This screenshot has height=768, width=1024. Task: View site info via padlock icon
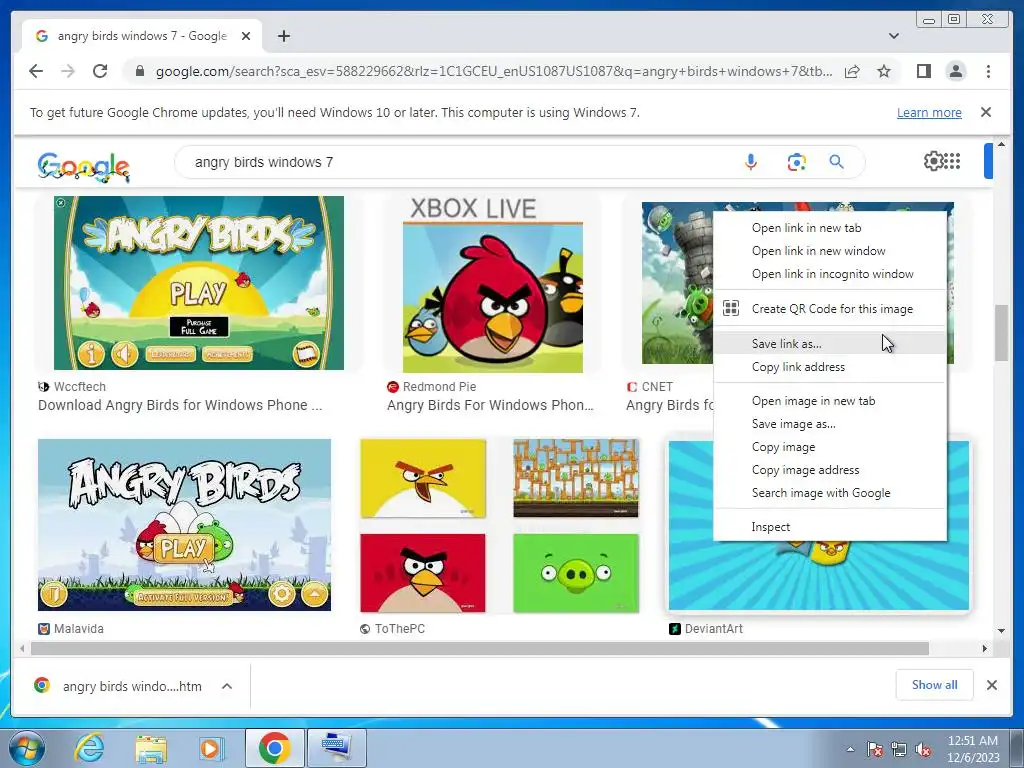[x=140, y=71]
